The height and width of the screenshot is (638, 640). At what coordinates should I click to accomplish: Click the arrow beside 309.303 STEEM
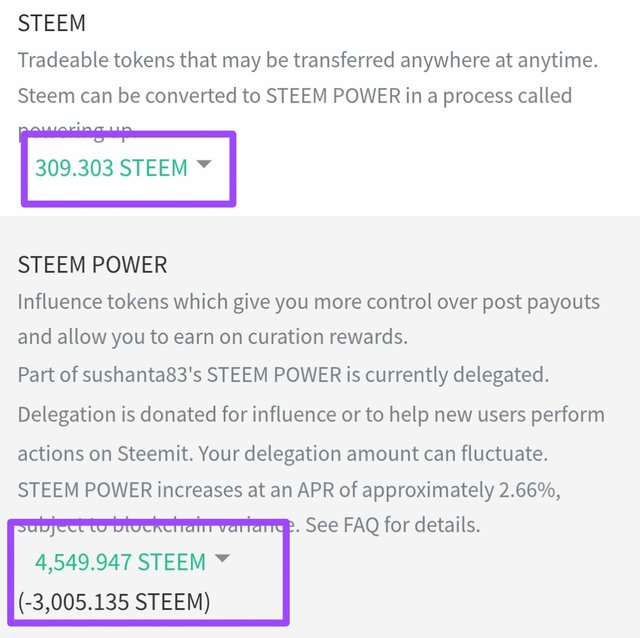click(204, 165)
